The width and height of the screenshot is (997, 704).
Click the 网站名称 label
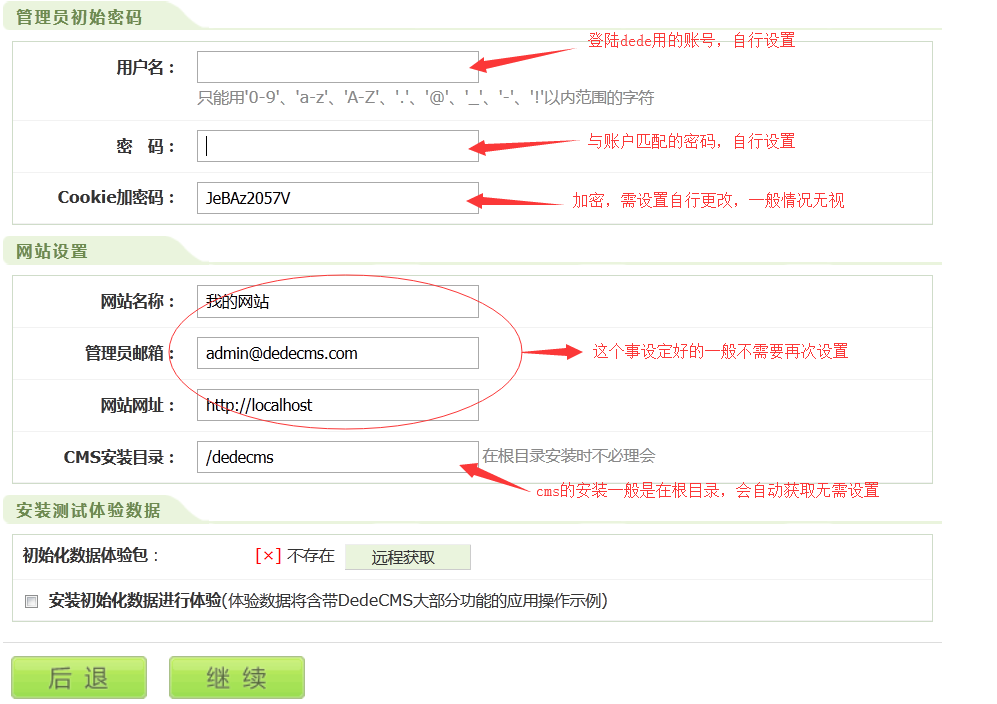137,301
